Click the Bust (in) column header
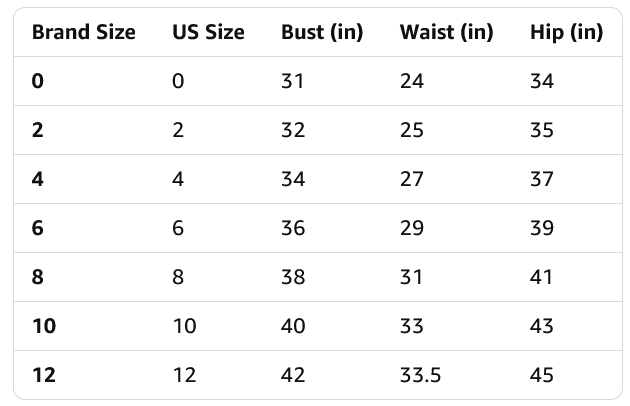The height and width of the screenshot is (406, 630). point(322,32)
